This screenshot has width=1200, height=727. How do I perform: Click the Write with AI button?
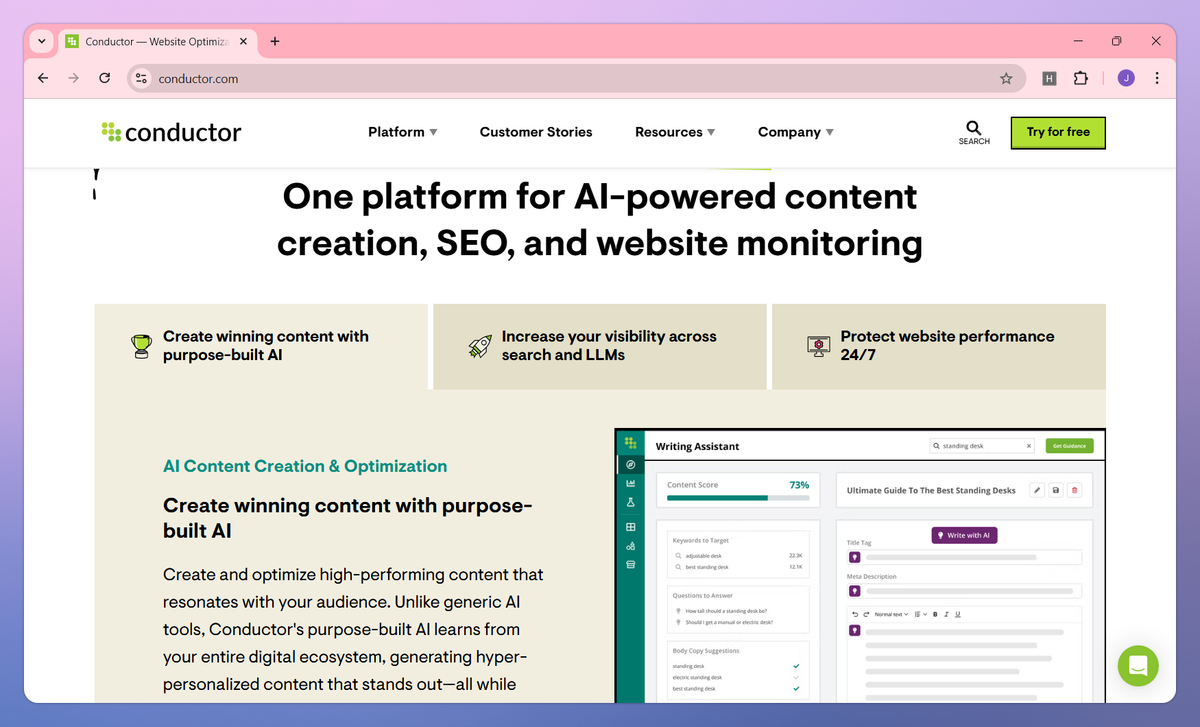click(x=964, y=535)
